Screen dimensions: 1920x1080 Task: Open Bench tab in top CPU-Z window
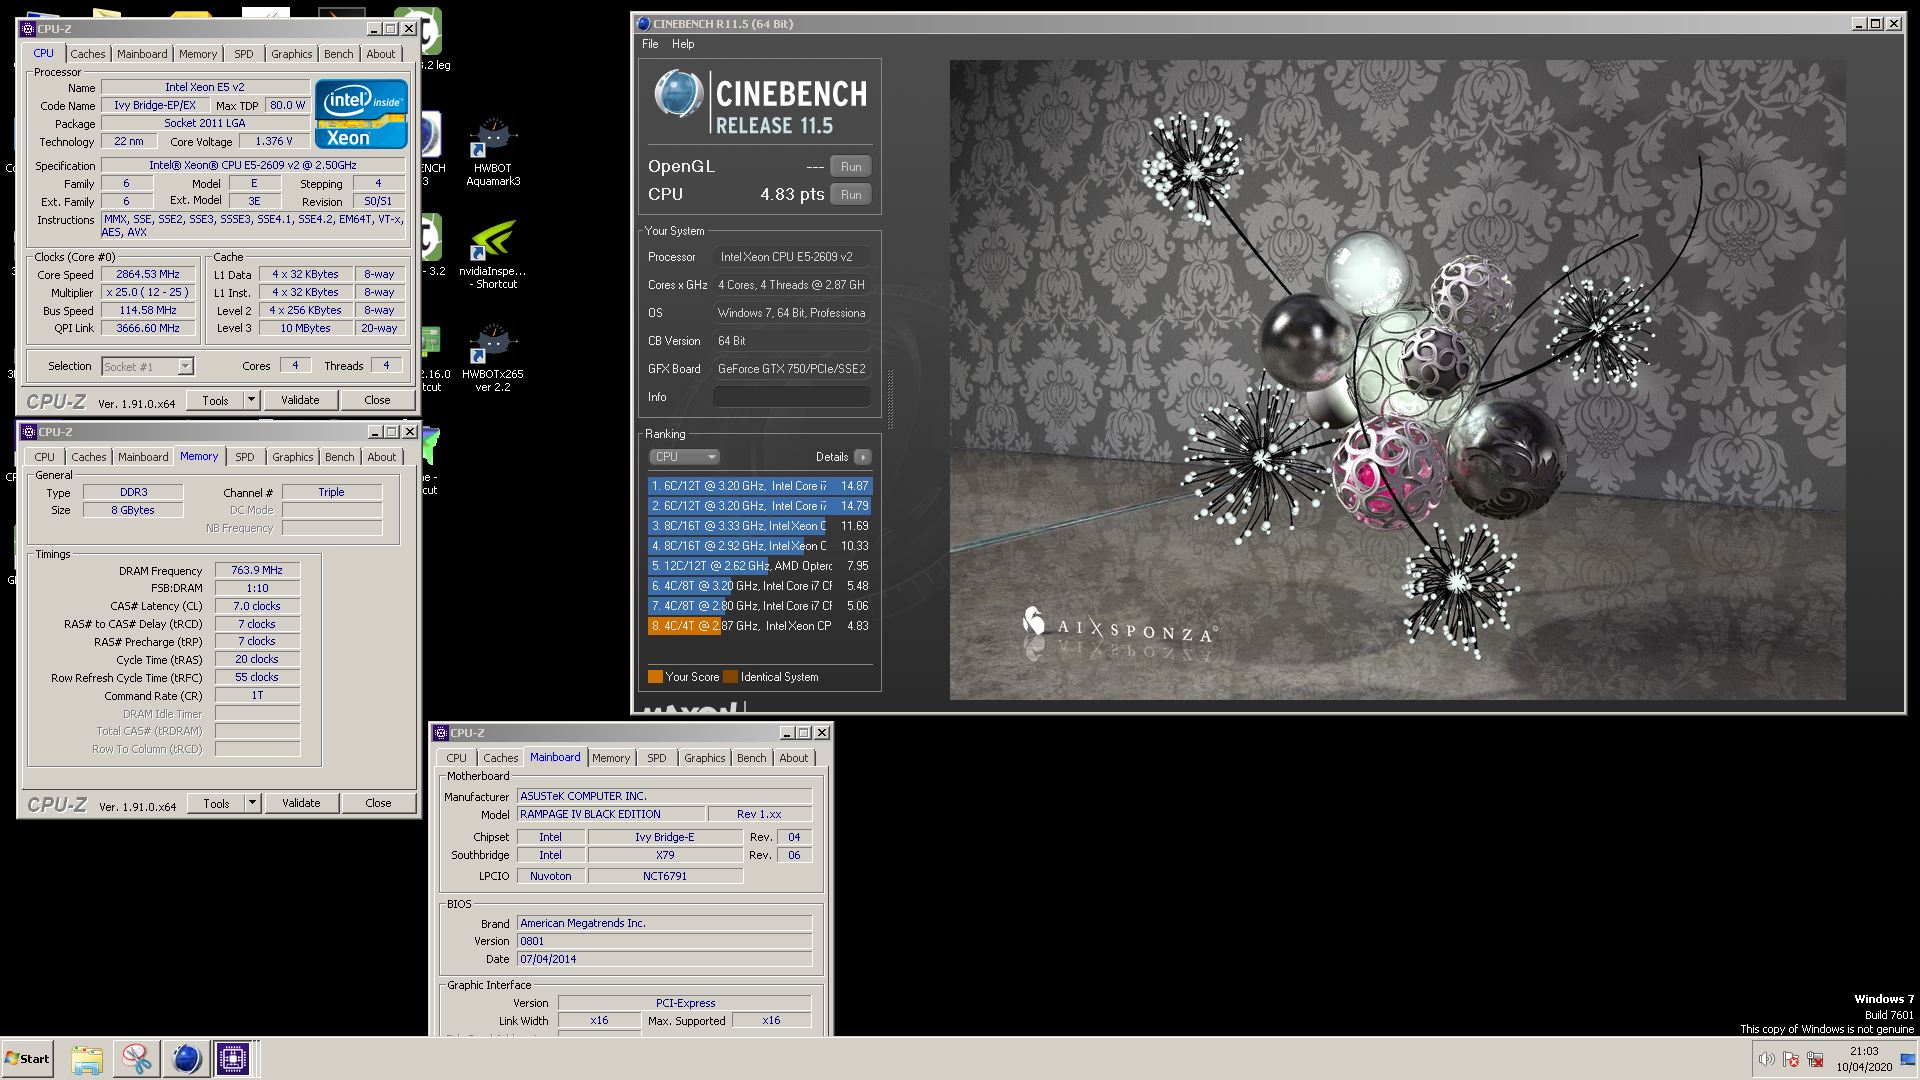(x=338, y=54)
